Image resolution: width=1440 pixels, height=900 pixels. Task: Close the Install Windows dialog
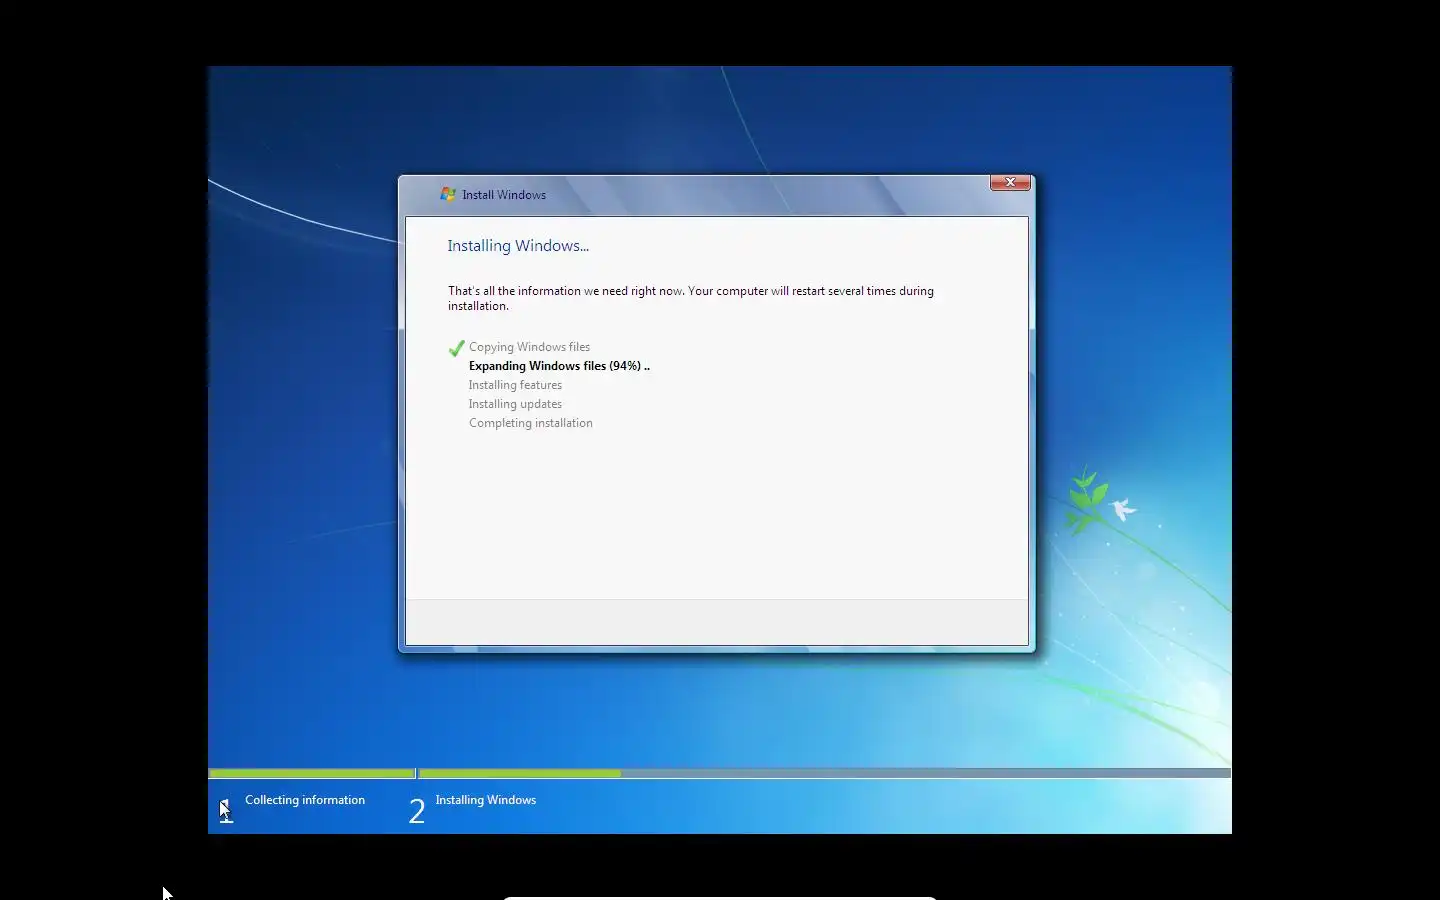click(1010, 182)
